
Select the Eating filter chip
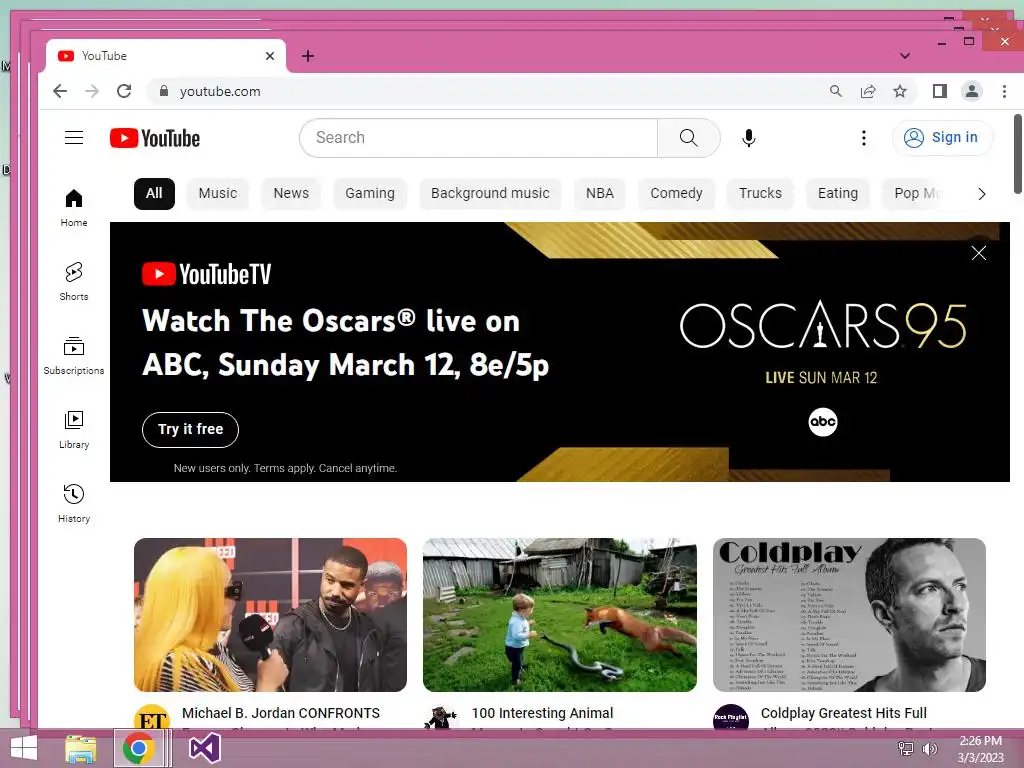coord(838,193)
